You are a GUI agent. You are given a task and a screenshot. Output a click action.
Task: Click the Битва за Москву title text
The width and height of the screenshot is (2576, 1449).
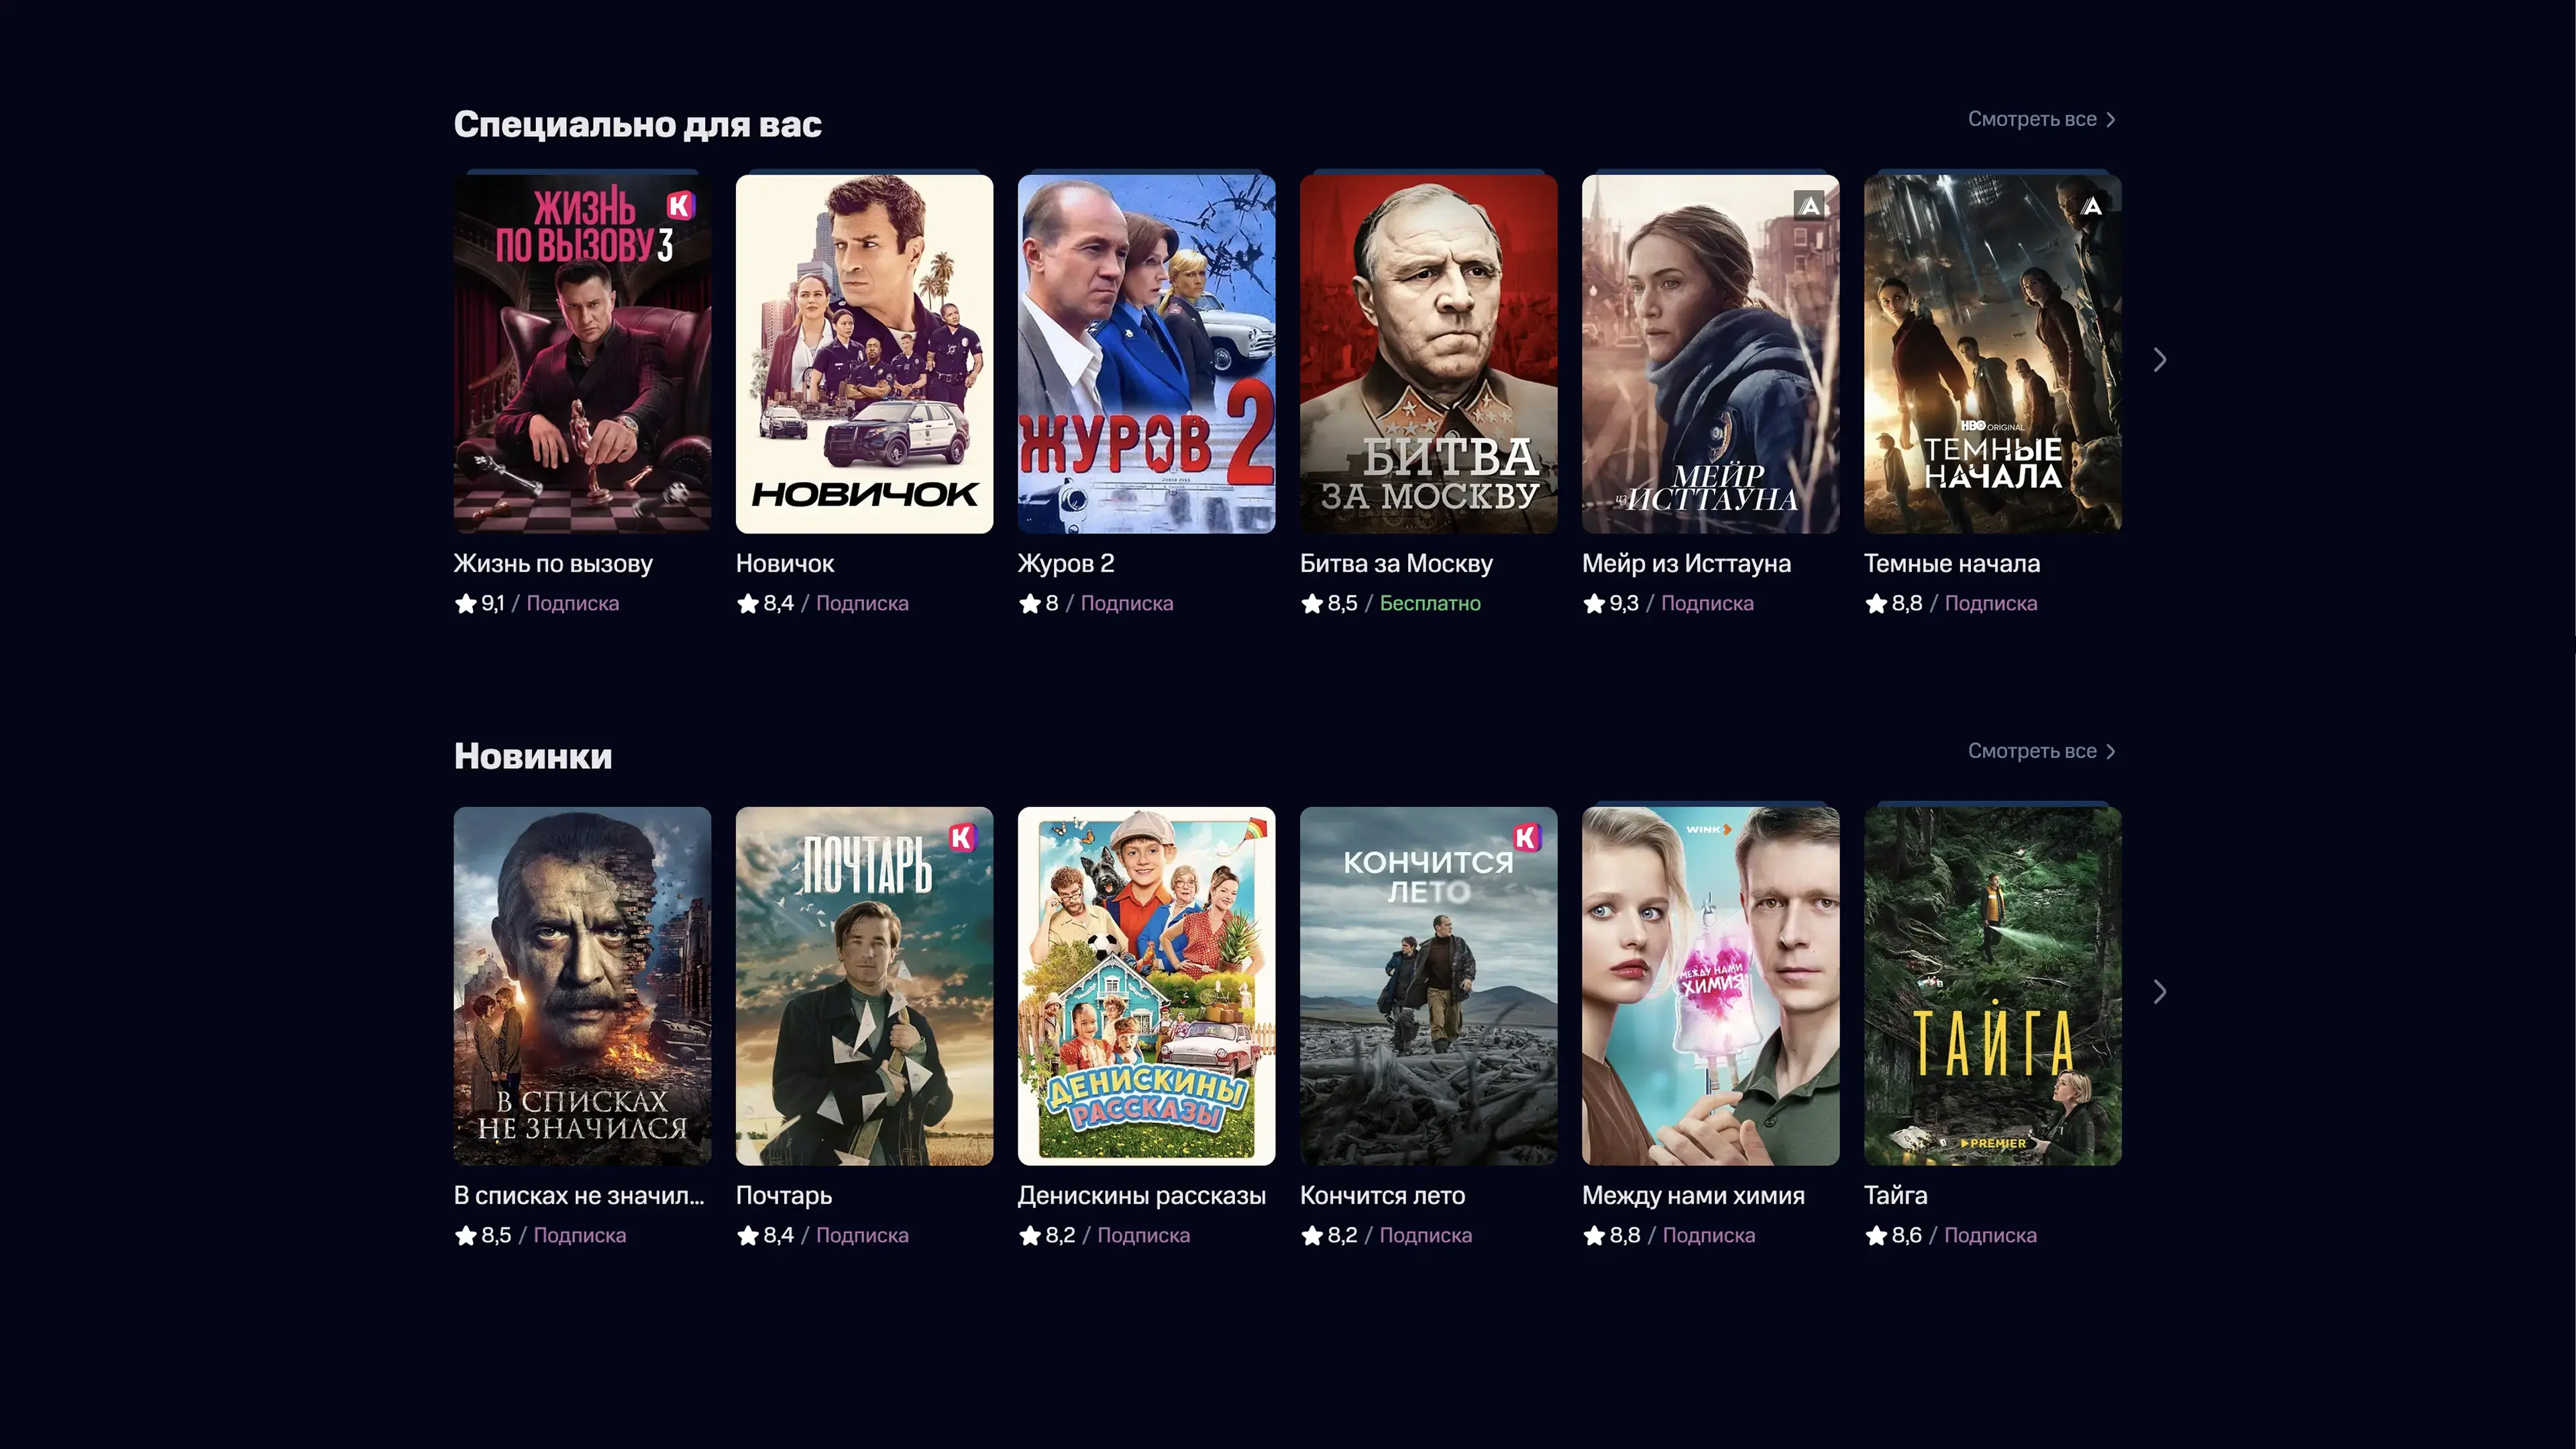click(1396, 564)
